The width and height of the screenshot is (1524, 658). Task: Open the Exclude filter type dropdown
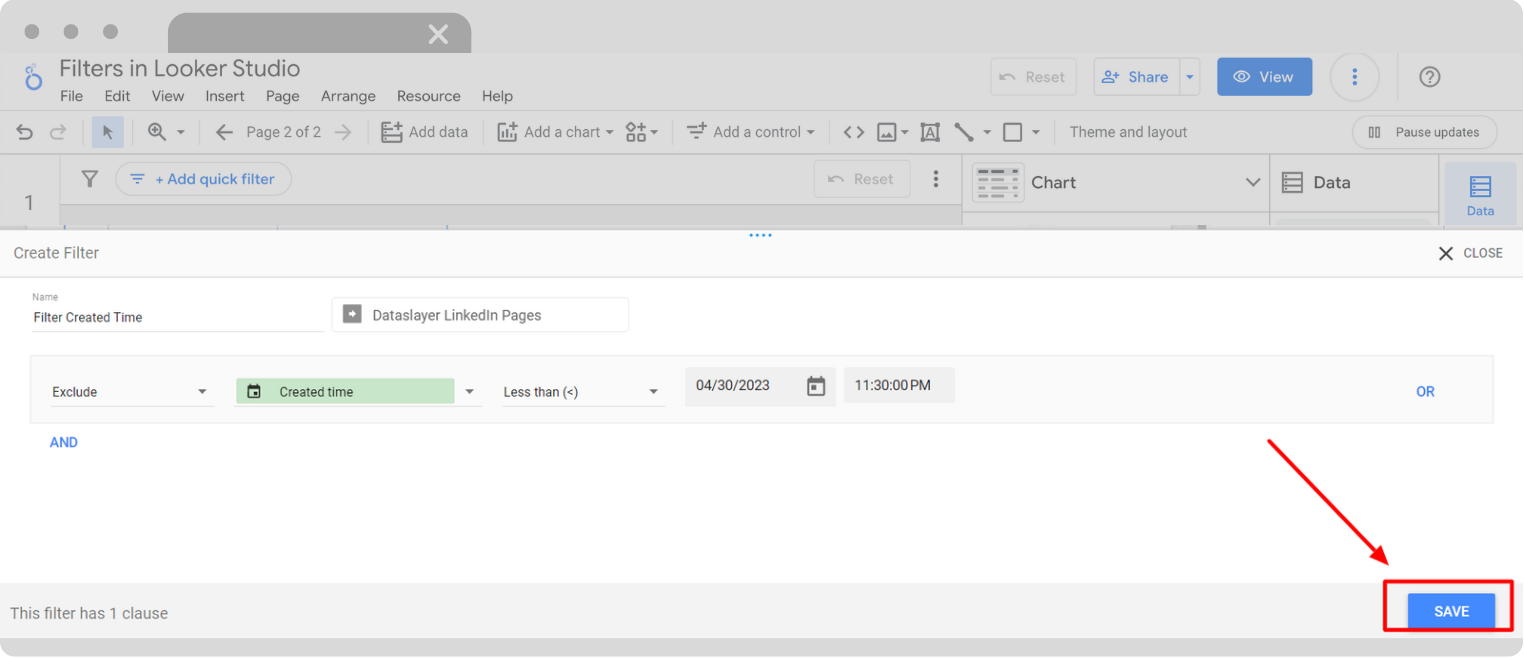pyautogui.click(x=130, y=391)
